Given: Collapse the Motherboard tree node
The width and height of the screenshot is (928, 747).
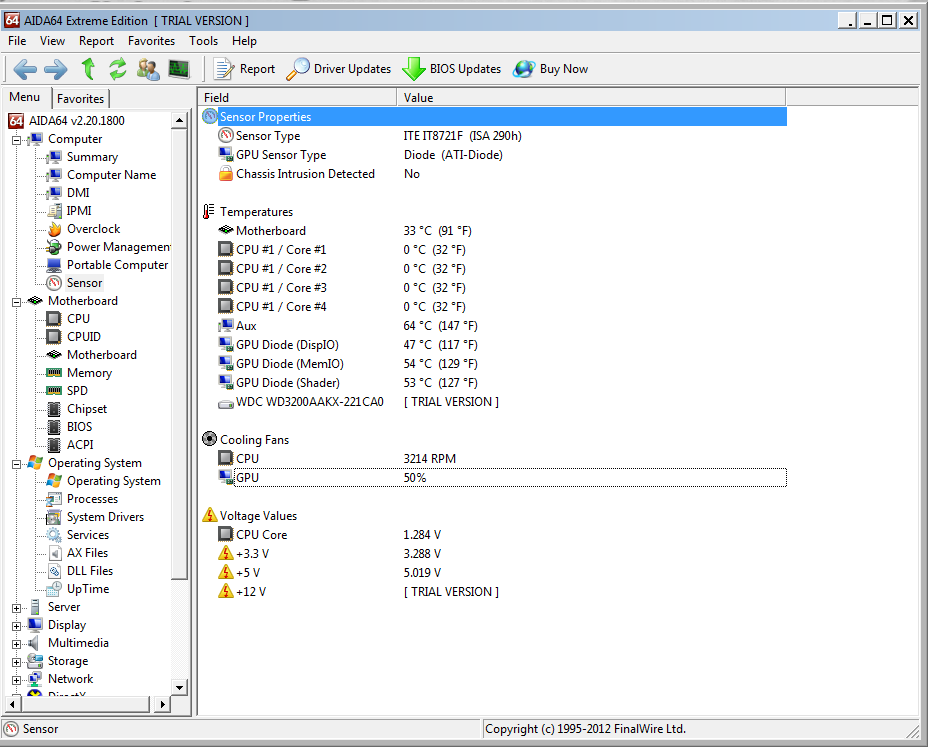Looking at the screenshot, I should click(17, 302).
